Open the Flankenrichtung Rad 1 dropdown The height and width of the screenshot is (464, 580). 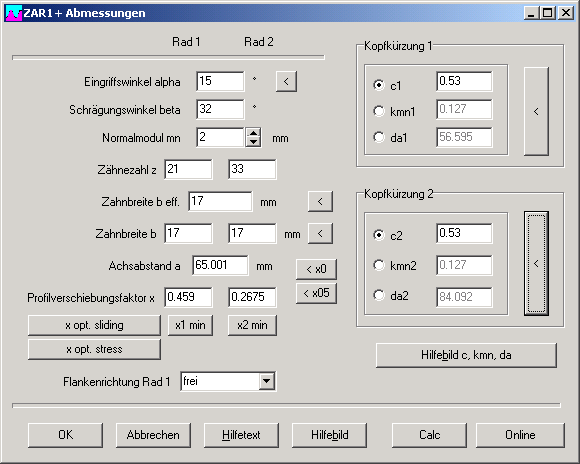[267, 381]
